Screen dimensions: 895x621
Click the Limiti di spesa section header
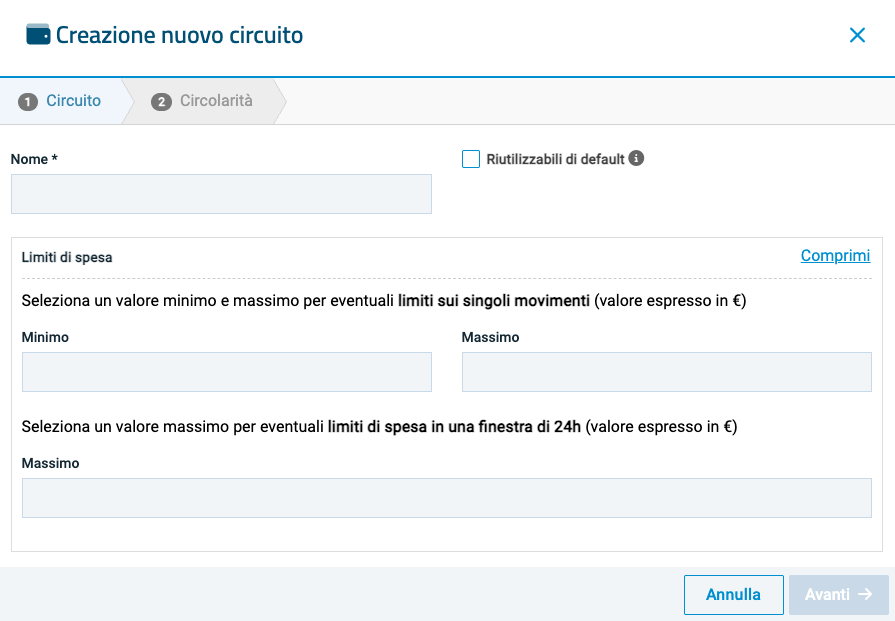[67, 257]
